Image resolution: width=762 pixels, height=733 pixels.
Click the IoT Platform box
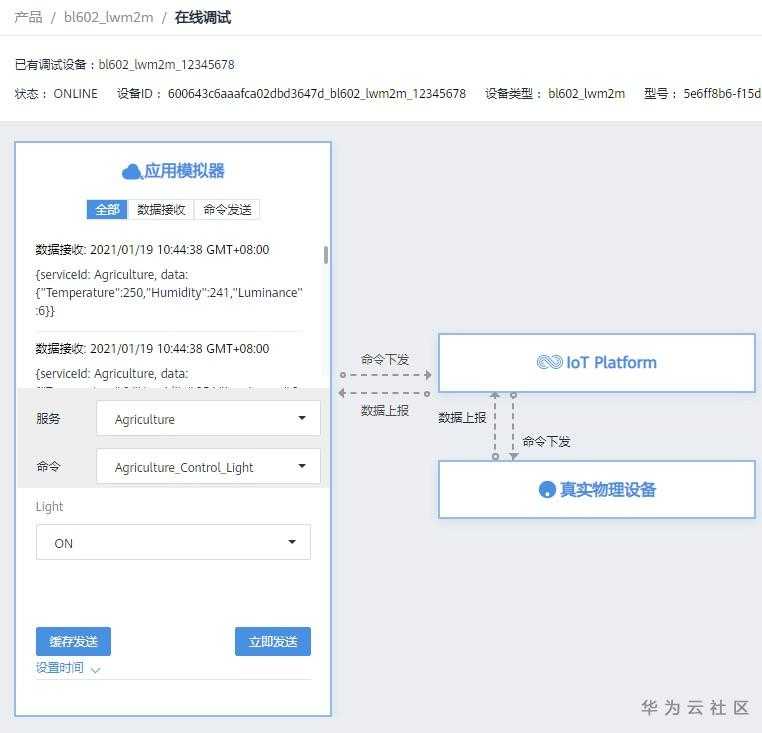click(x=597, y=363)
